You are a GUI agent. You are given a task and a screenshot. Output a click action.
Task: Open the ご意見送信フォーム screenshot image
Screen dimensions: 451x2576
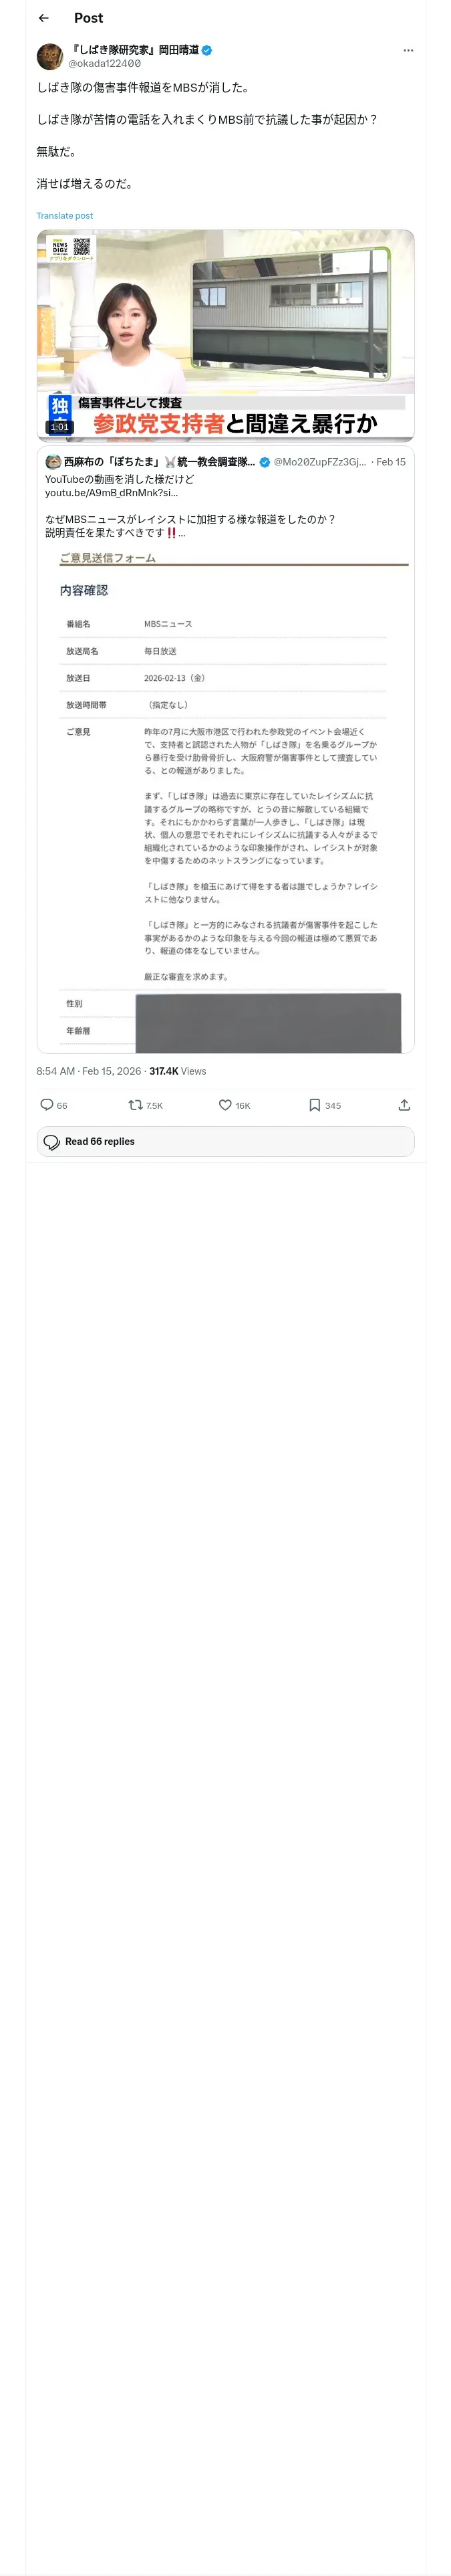coord(225,800)
